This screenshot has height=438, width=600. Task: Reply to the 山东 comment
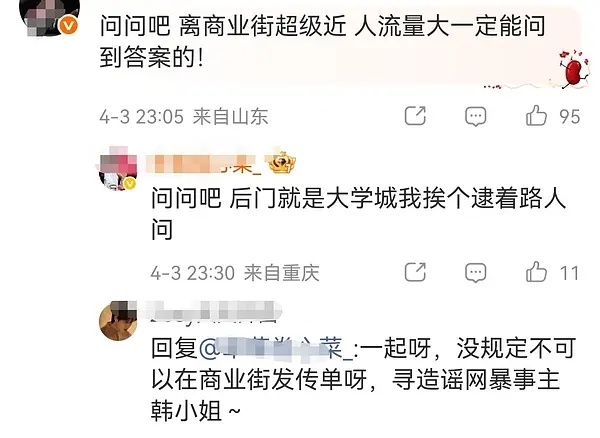tap(476, 116)
